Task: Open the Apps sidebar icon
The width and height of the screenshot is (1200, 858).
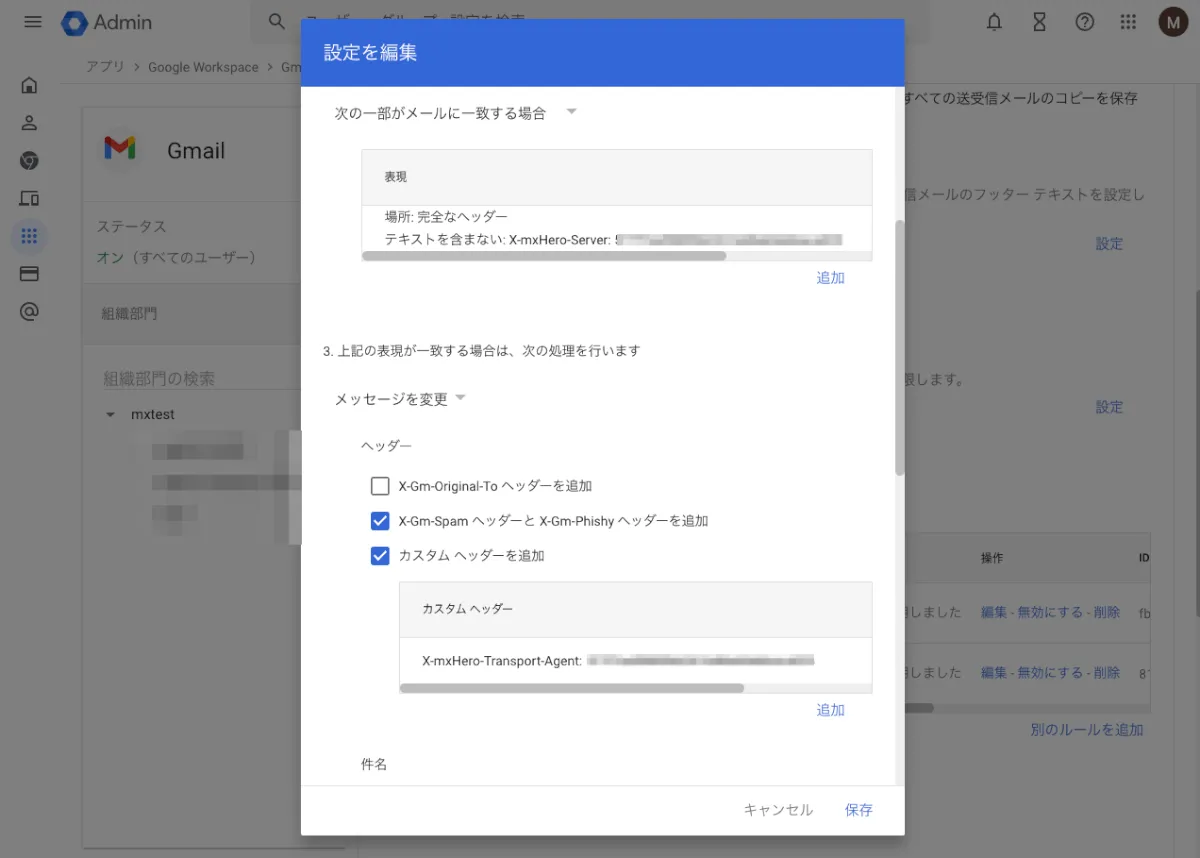Action: coord(29,237)
